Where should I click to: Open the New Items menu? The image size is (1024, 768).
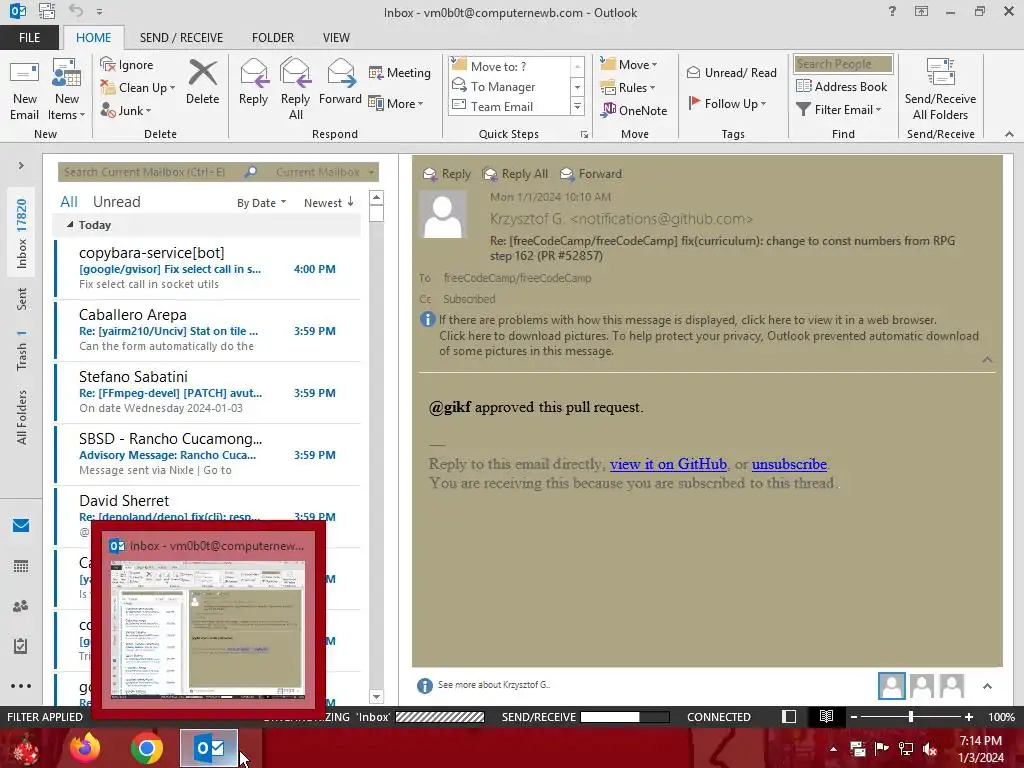67,89
